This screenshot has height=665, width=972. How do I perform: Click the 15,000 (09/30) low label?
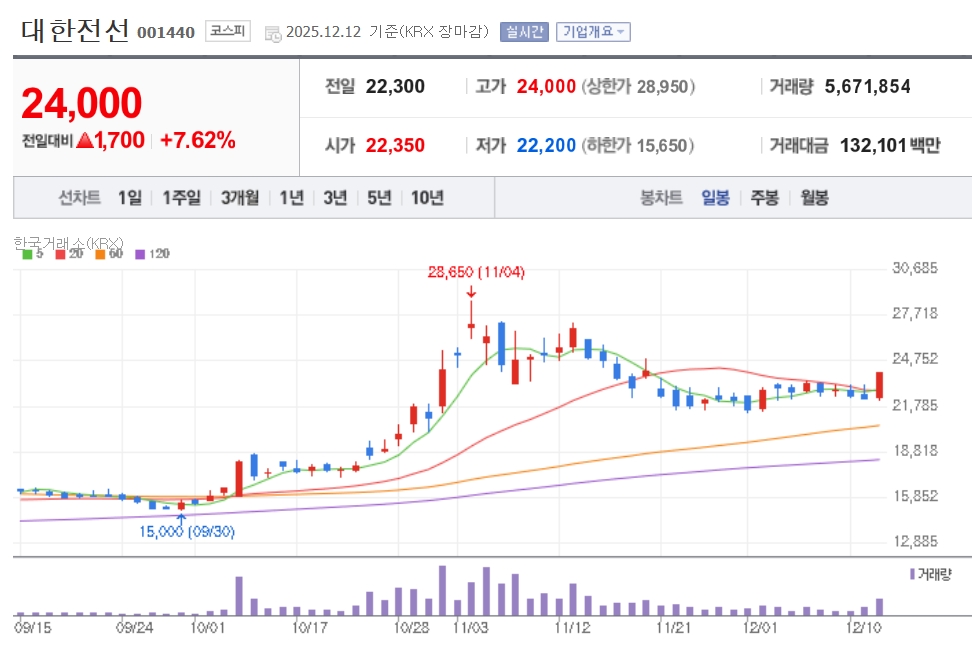point(187,532)
